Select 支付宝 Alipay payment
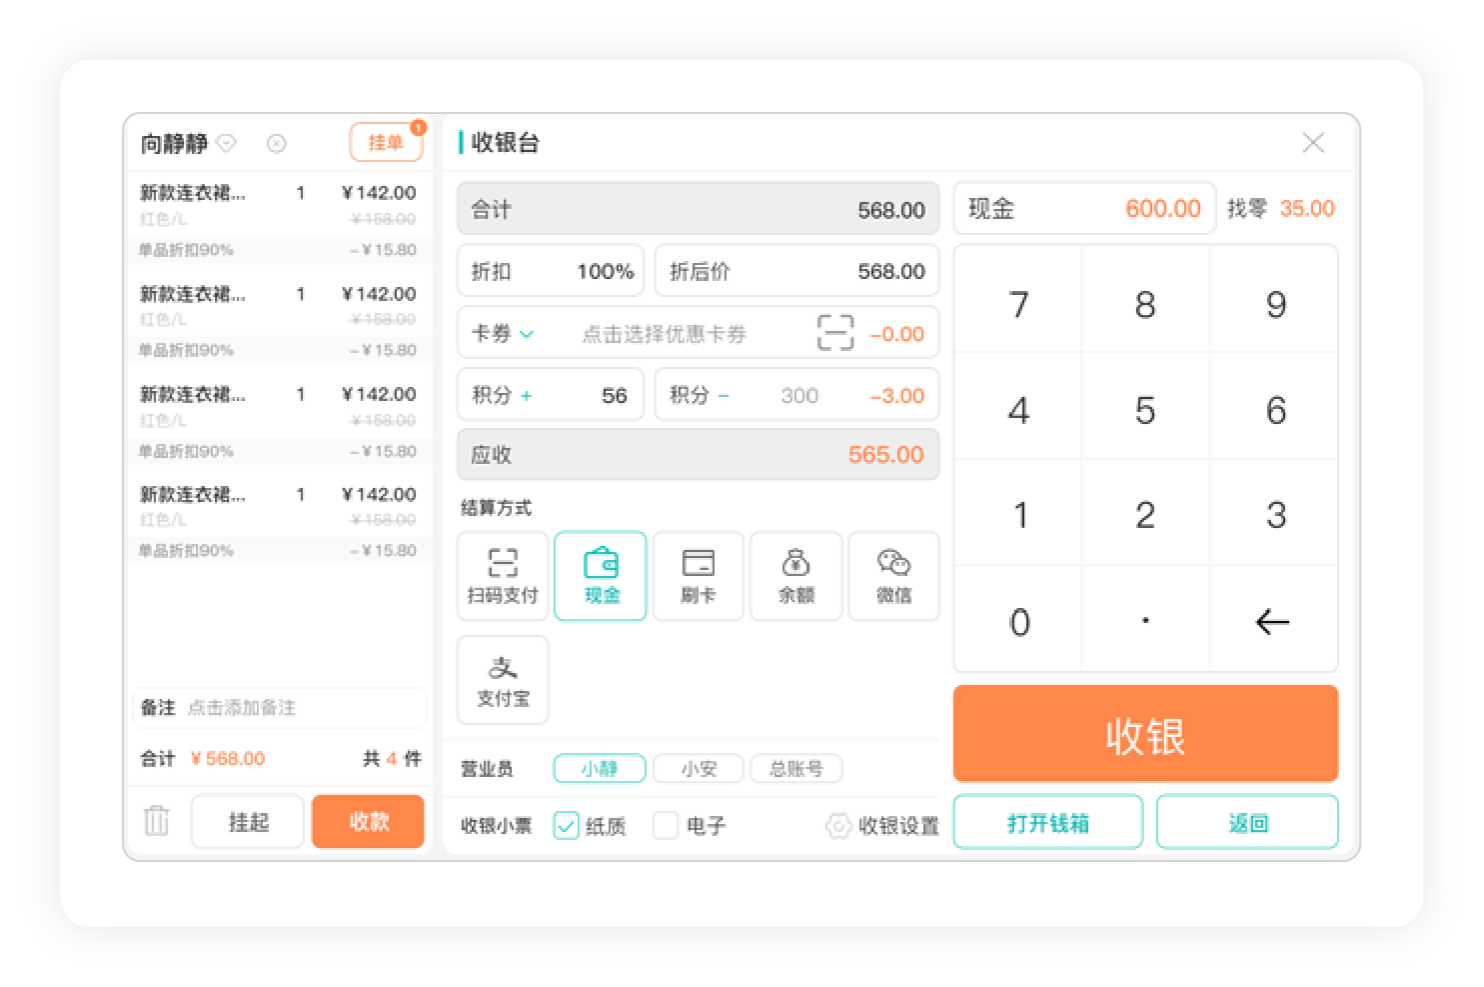Viewport: 1484px width, 987px height. pyautogui.click(x=503, y=680)
